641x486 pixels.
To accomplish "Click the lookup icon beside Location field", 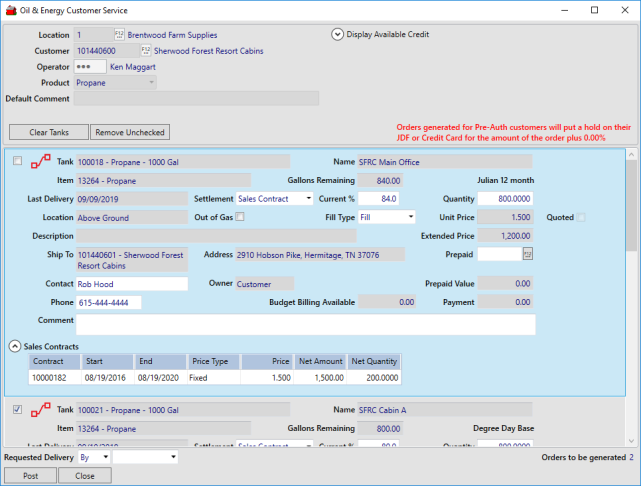I will [x=119, y=35].
